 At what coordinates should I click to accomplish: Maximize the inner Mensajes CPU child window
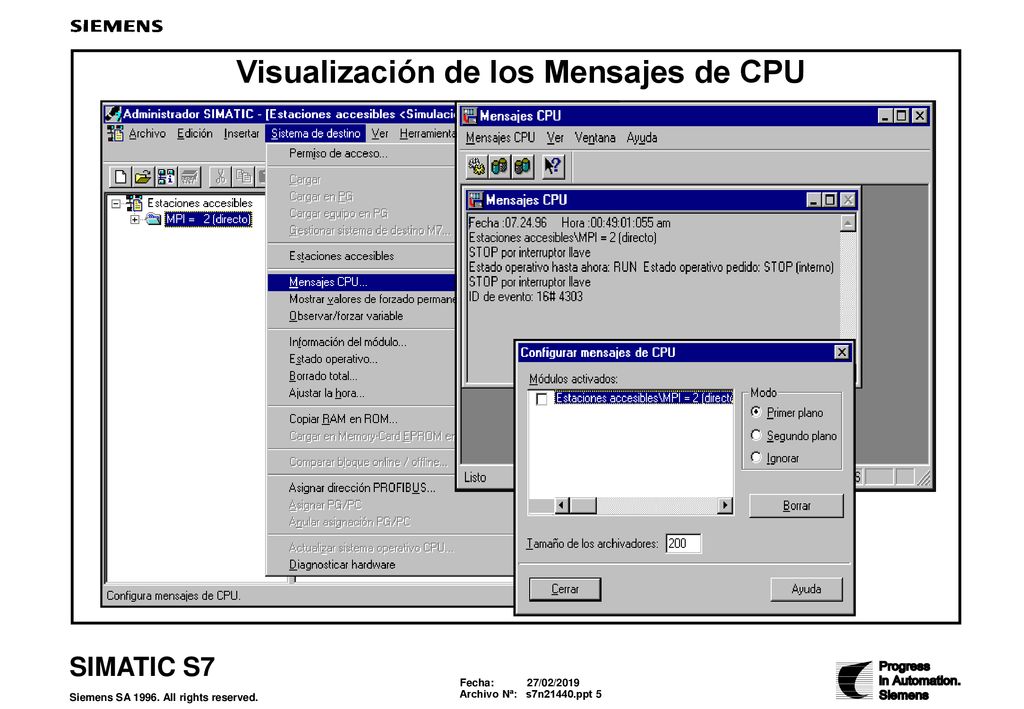829,200
